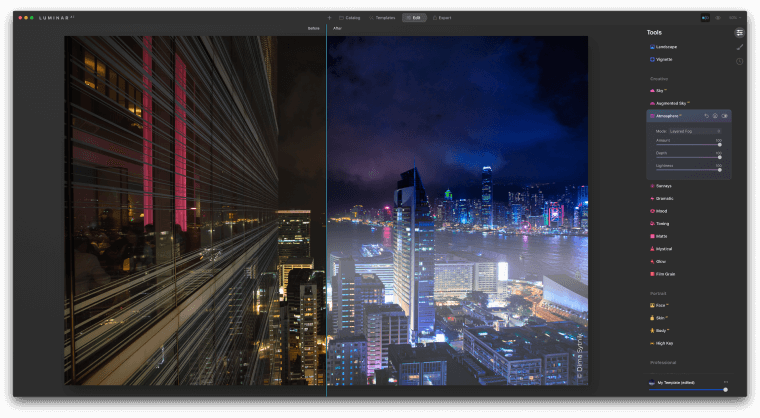This screenshot has width=760, height=418.
Task: Open the Templates tab
Action: point(381,17)
